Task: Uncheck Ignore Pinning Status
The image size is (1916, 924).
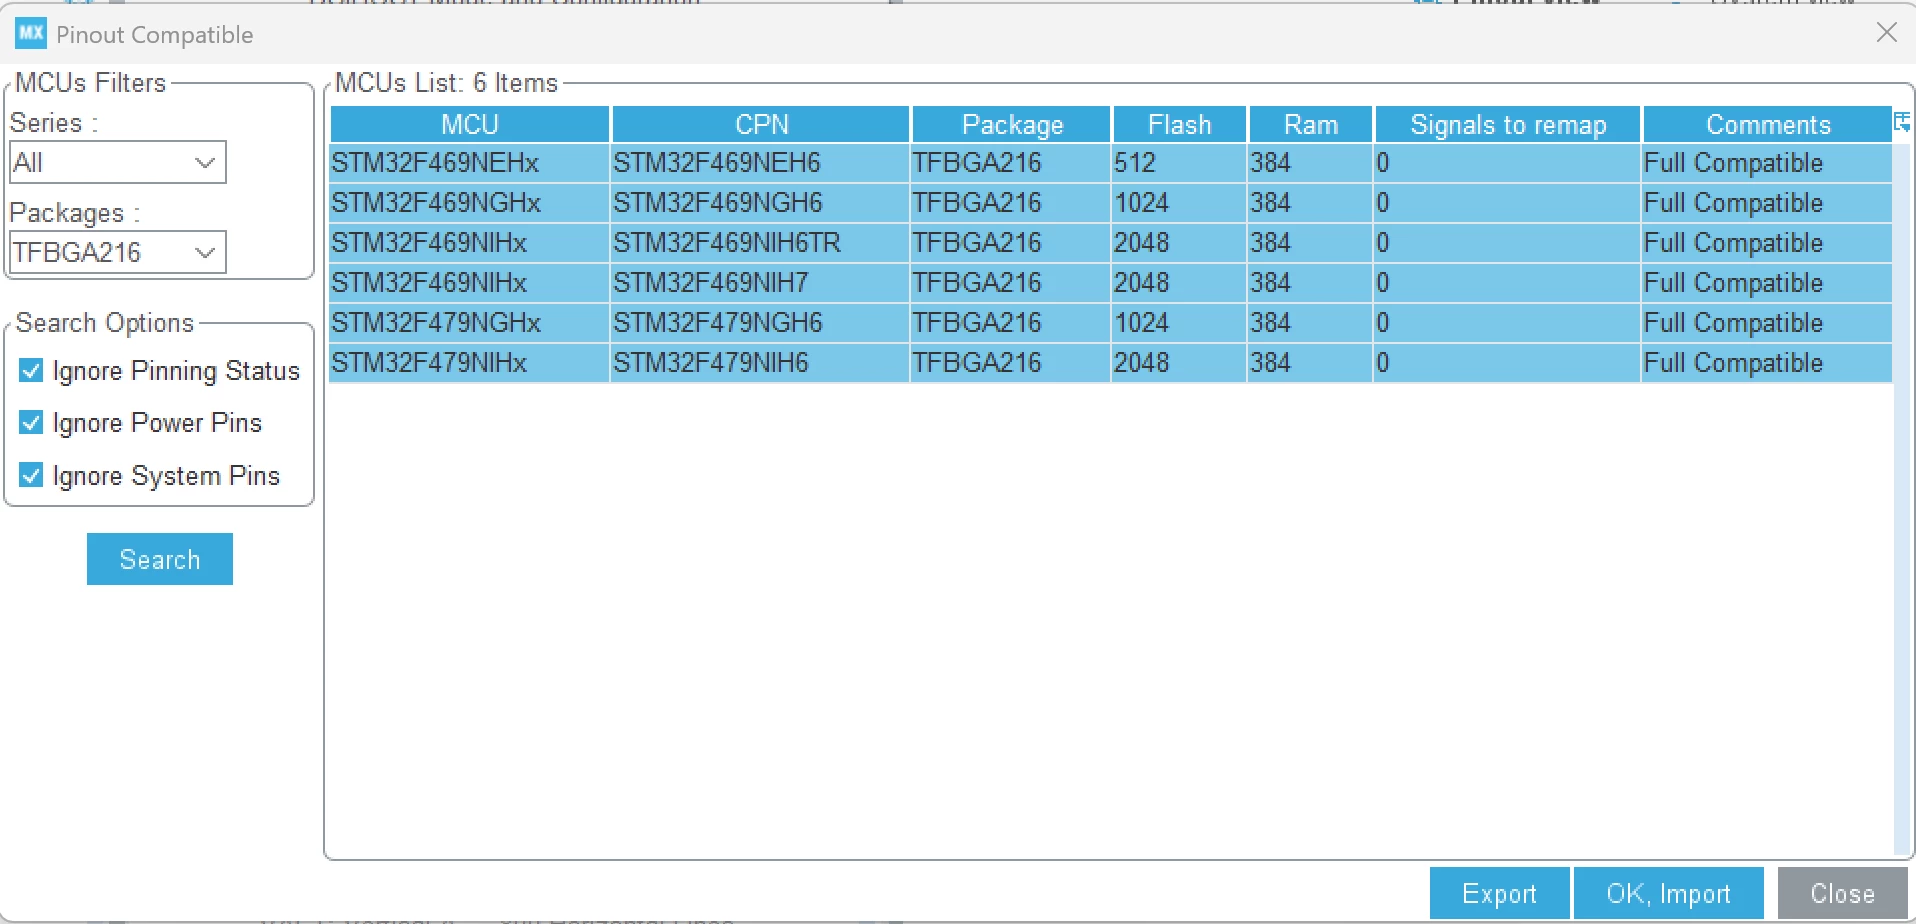Action: 31,371
